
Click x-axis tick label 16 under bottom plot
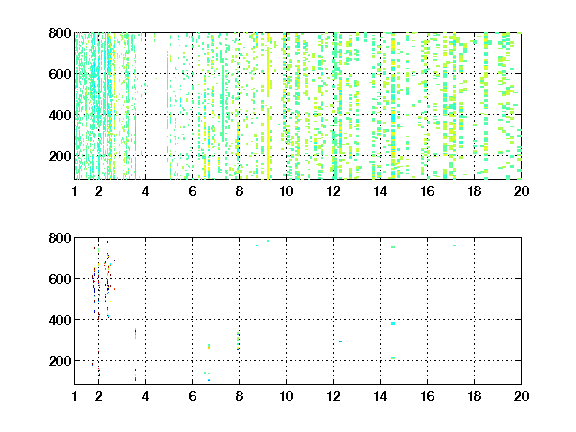pyautogui.click(x=427, y=396)
